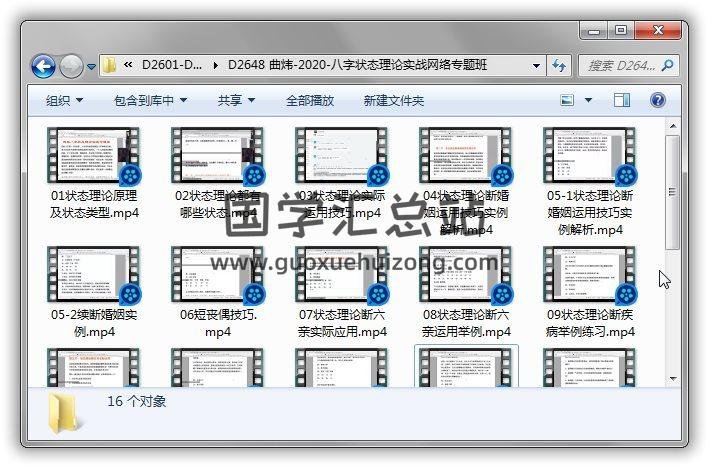This screenshot has height=468, width=709.
Task: Go back with the blue Back arrow
Action: [43, 66]
